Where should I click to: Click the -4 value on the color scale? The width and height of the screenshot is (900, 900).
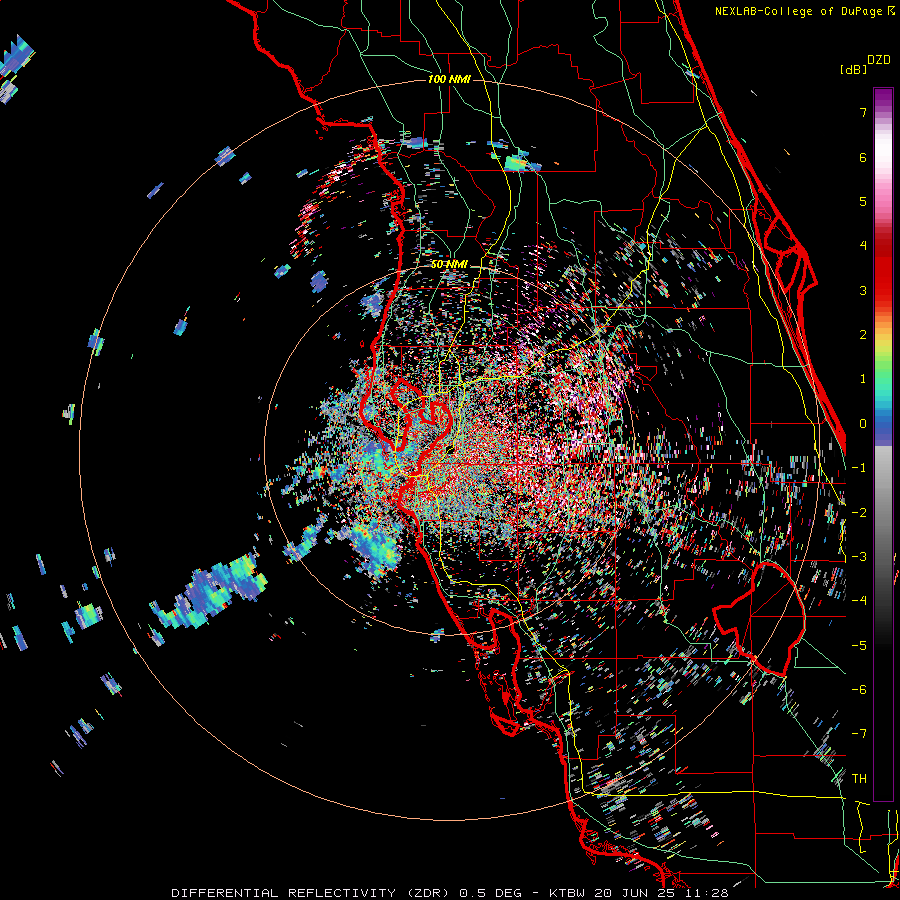(859, 601)
